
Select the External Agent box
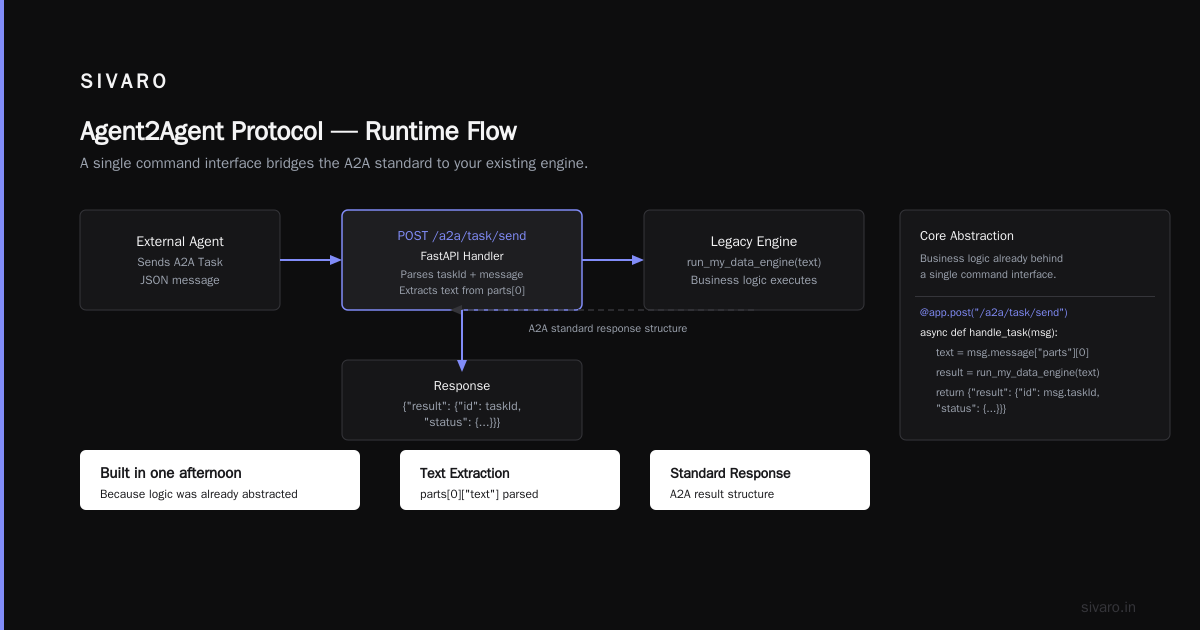coord(180,260)
